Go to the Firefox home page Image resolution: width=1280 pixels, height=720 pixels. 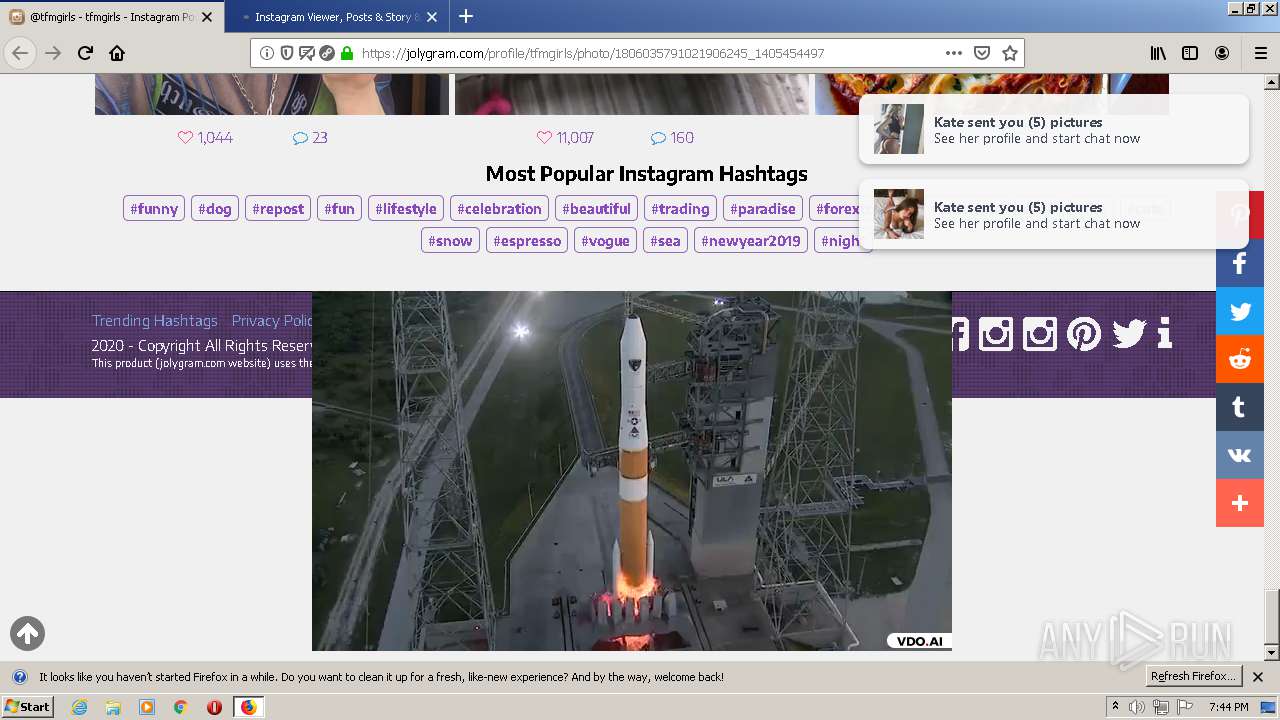(x=117, y=53)
